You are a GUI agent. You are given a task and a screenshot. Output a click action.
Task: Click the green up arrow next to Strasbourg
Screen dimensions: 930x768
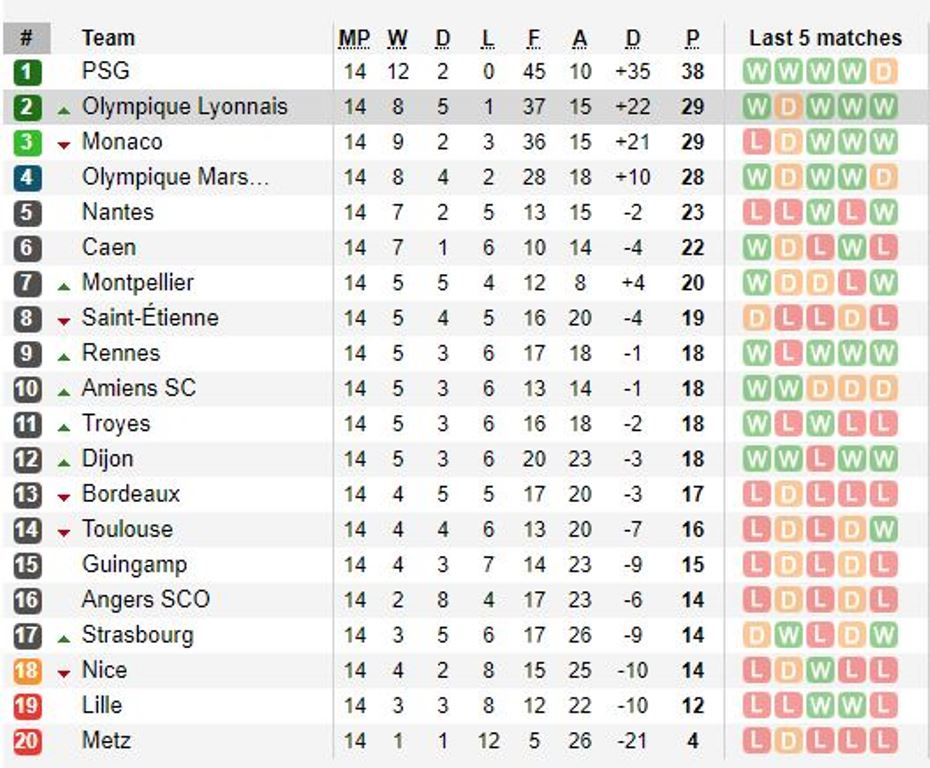click(x=63, y=639)
